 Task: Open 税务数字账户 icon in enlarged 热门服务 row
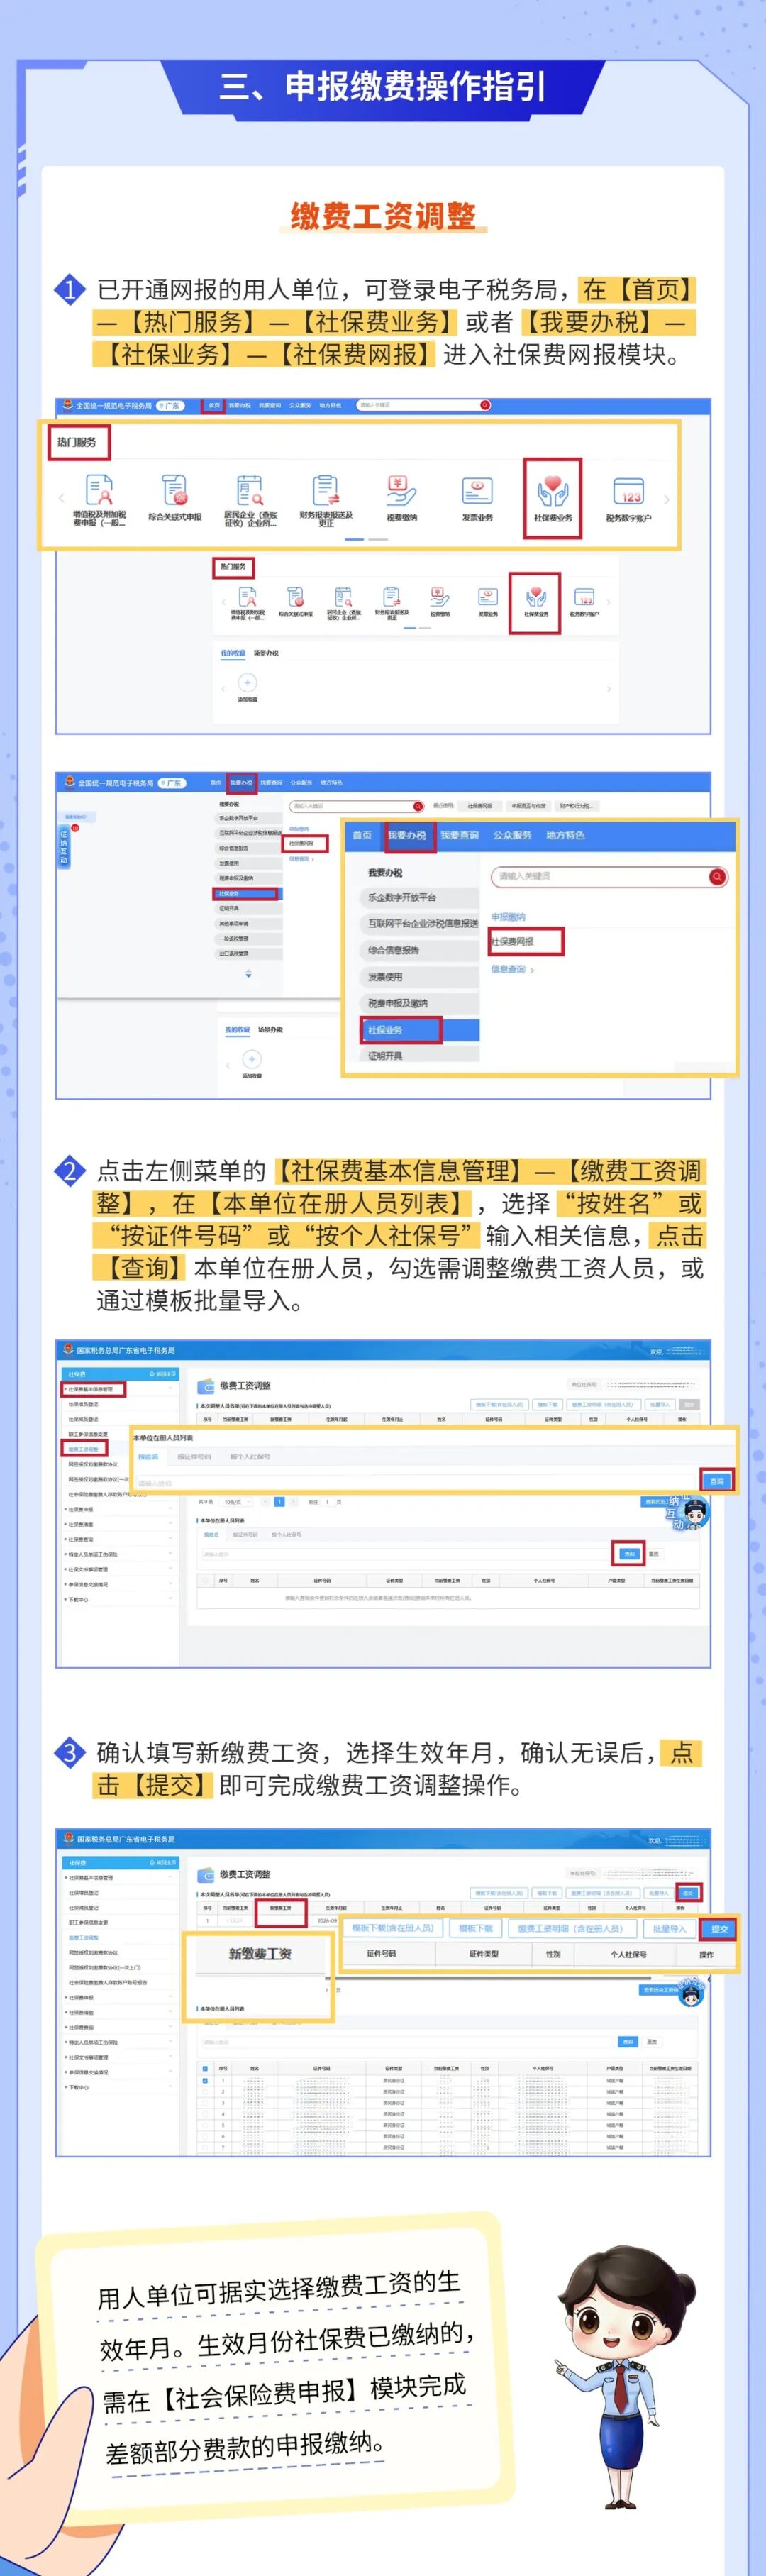click(628, 492)
